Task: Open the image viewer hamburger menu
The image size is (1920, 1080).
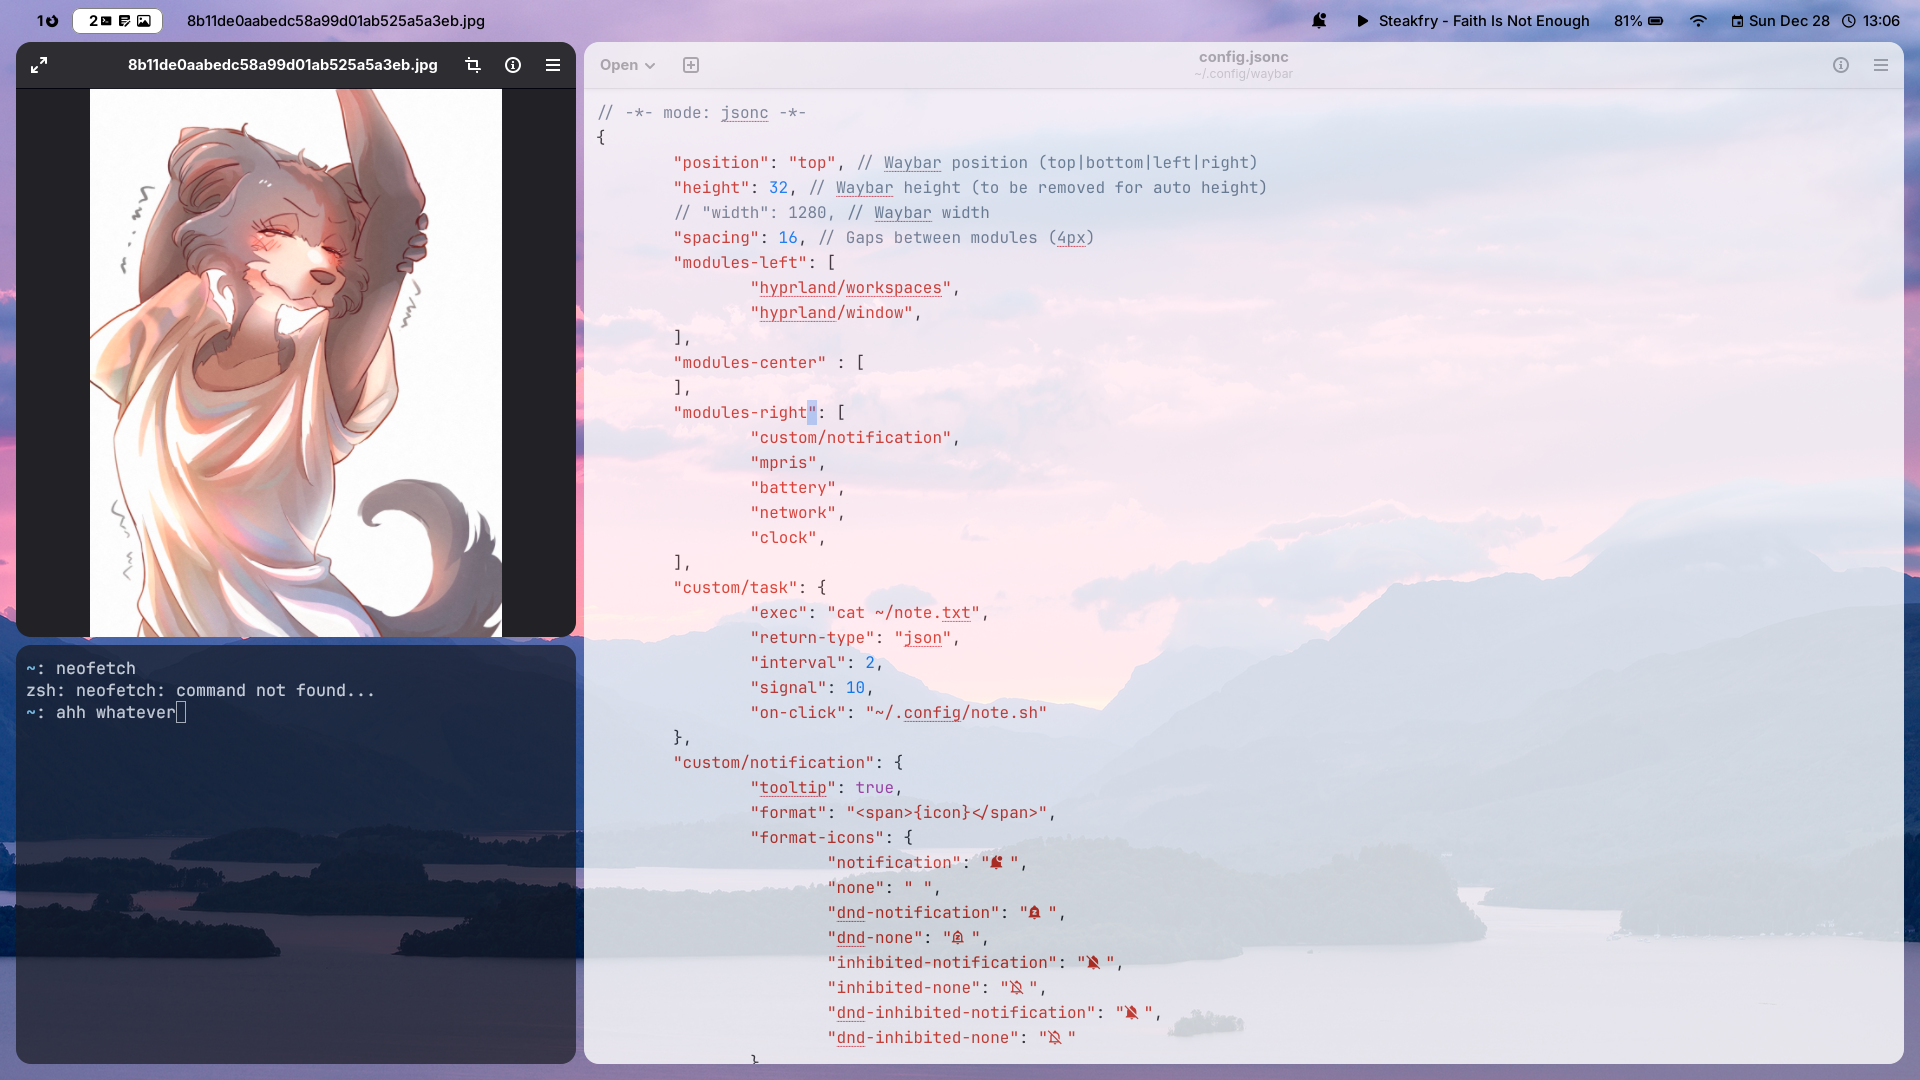Action: (553, 65)
